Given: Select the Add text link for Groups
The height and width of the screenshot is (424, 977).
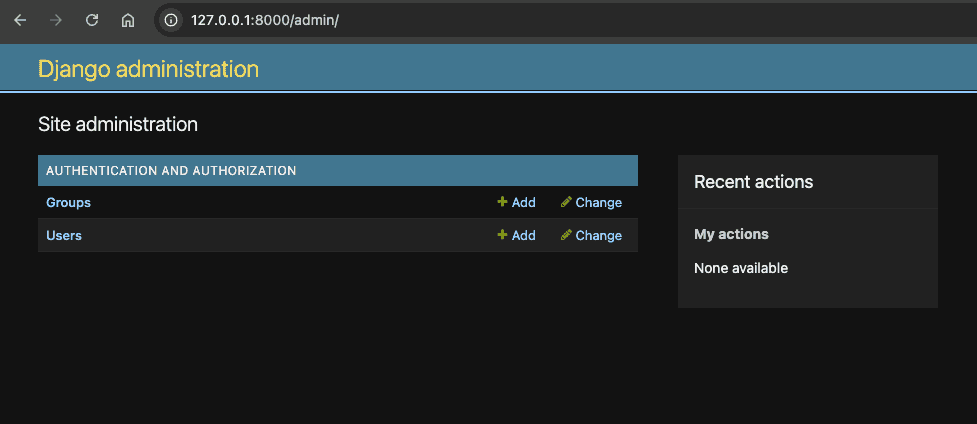Looking at the screenshot, I should point(524,203).
